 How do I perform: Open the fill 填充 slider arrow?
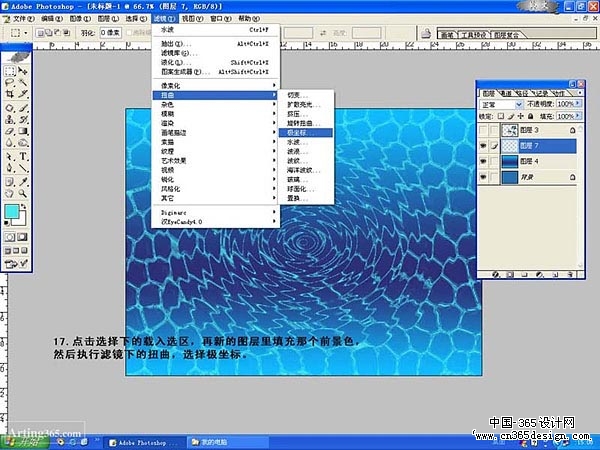(x=578, y=116)
